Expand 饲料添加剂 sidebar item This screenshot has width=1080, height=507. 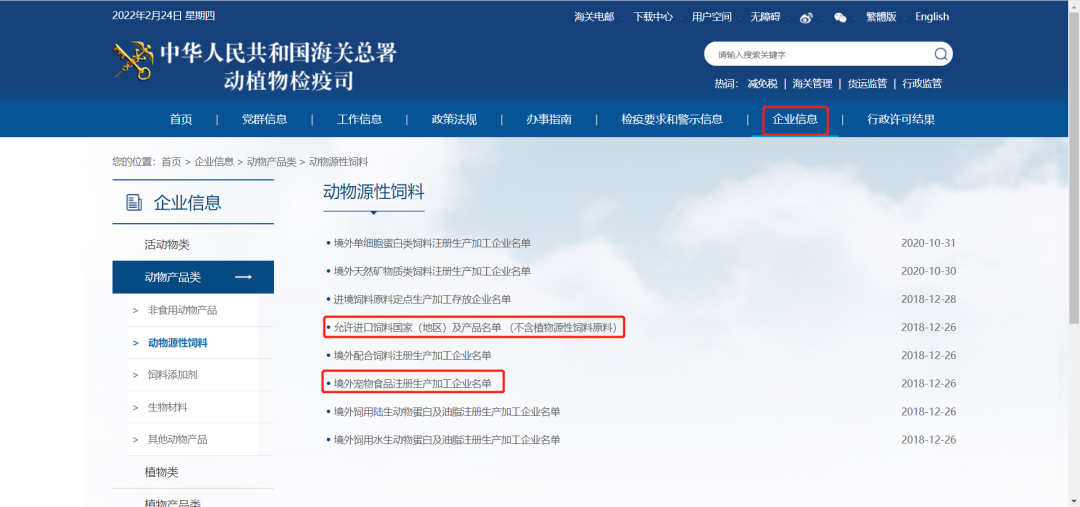click(x=172, y=375)
